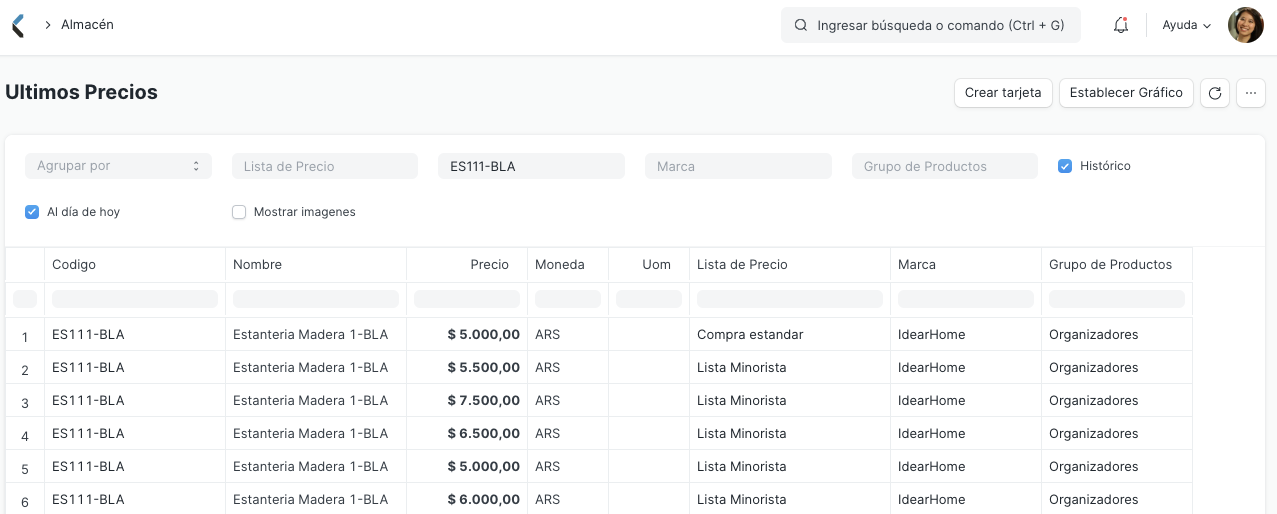Click Organizadores cell in row 6
The width and height of the screenshot is (1277, 514).
1117,499
